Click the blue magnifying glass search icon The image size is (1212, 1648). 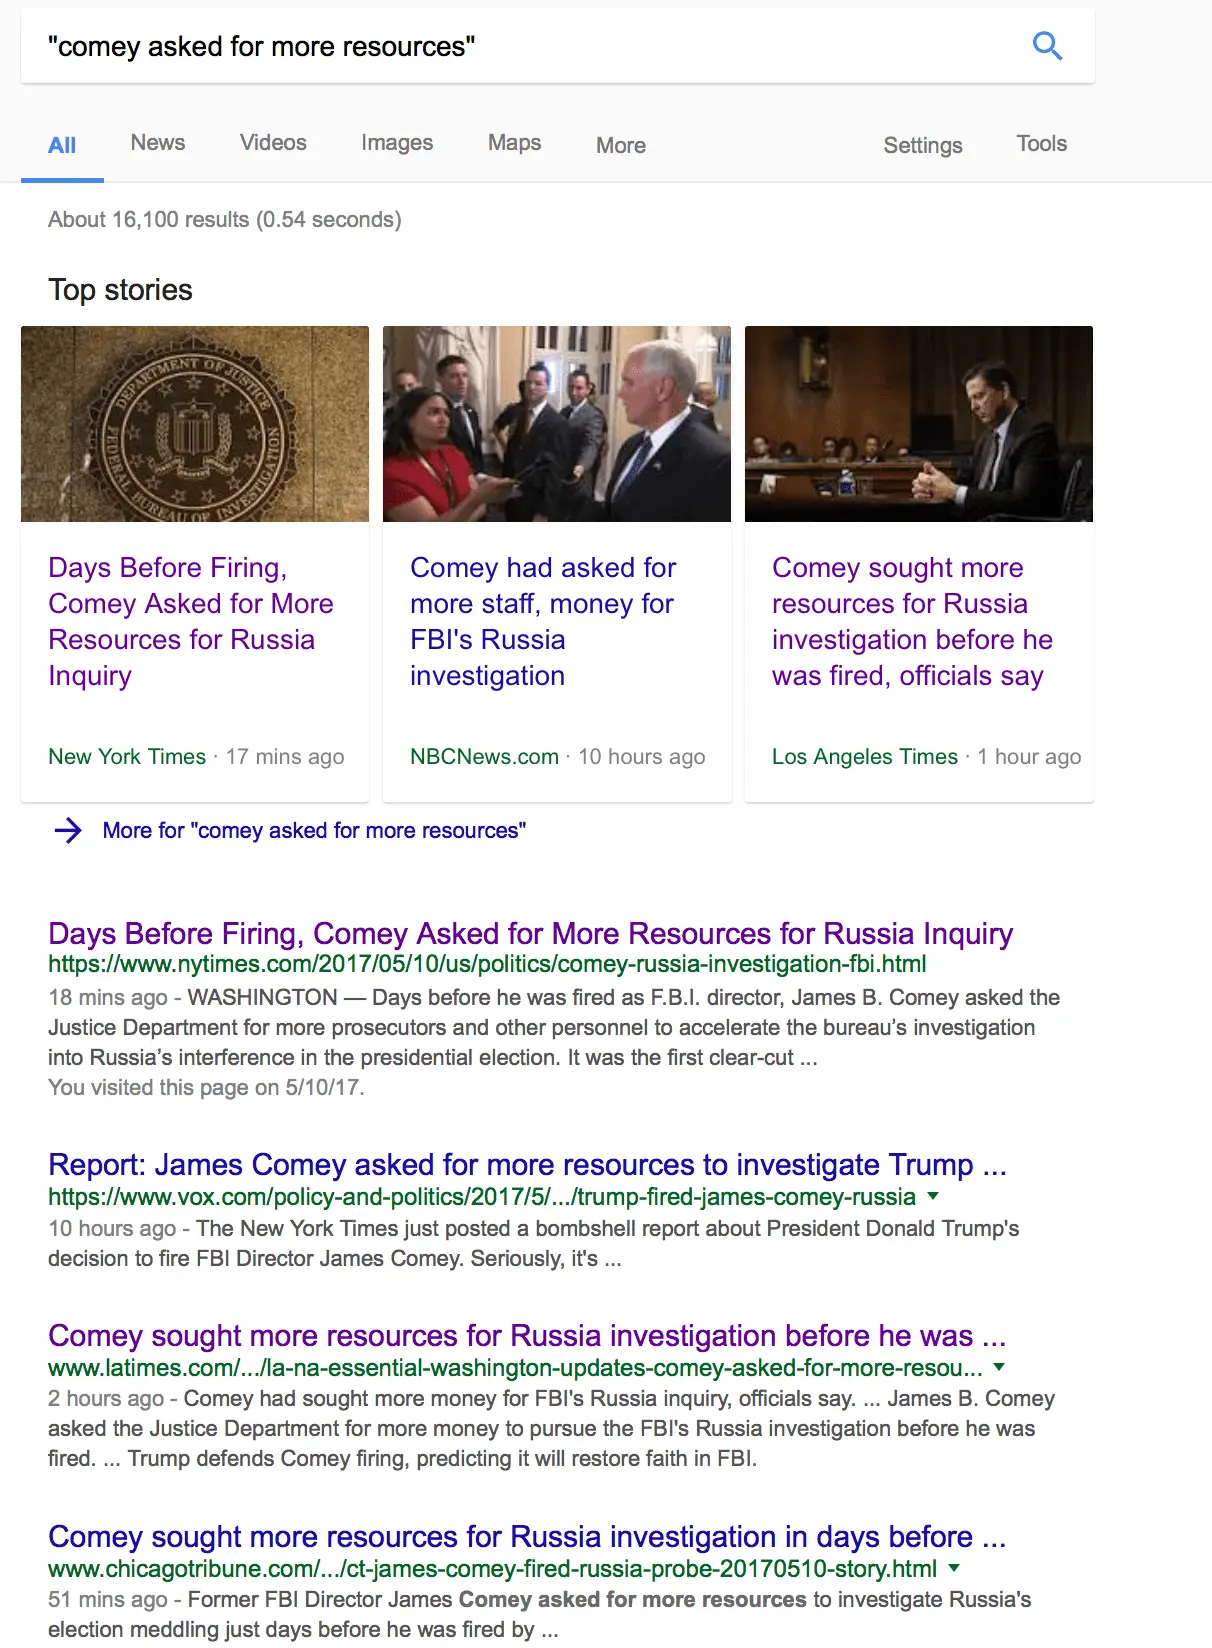pyautogui.click(x=1047, y=46)
